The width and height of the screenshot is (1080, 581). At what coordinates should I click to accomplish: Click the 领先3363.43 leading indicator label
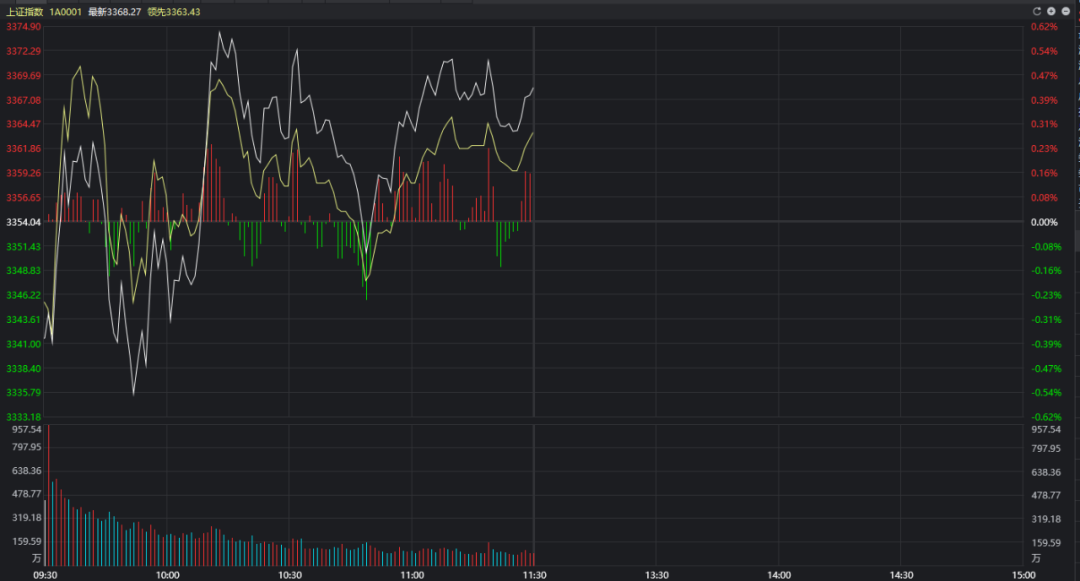(x=174, y=12)
